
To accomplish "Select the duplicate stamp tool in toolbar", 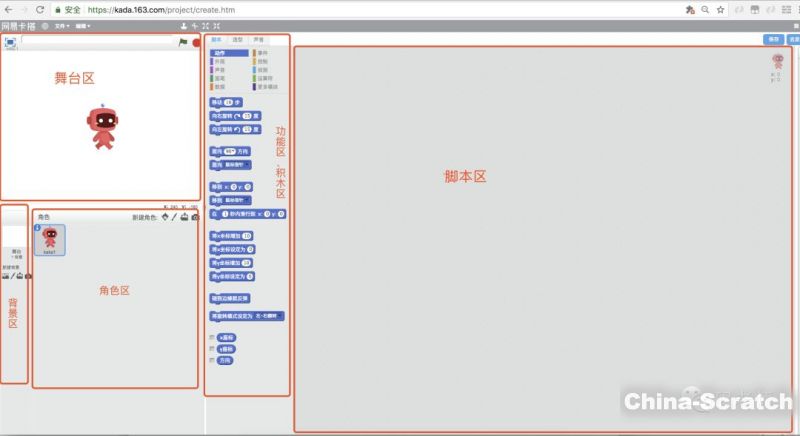I will click(183, 25).
